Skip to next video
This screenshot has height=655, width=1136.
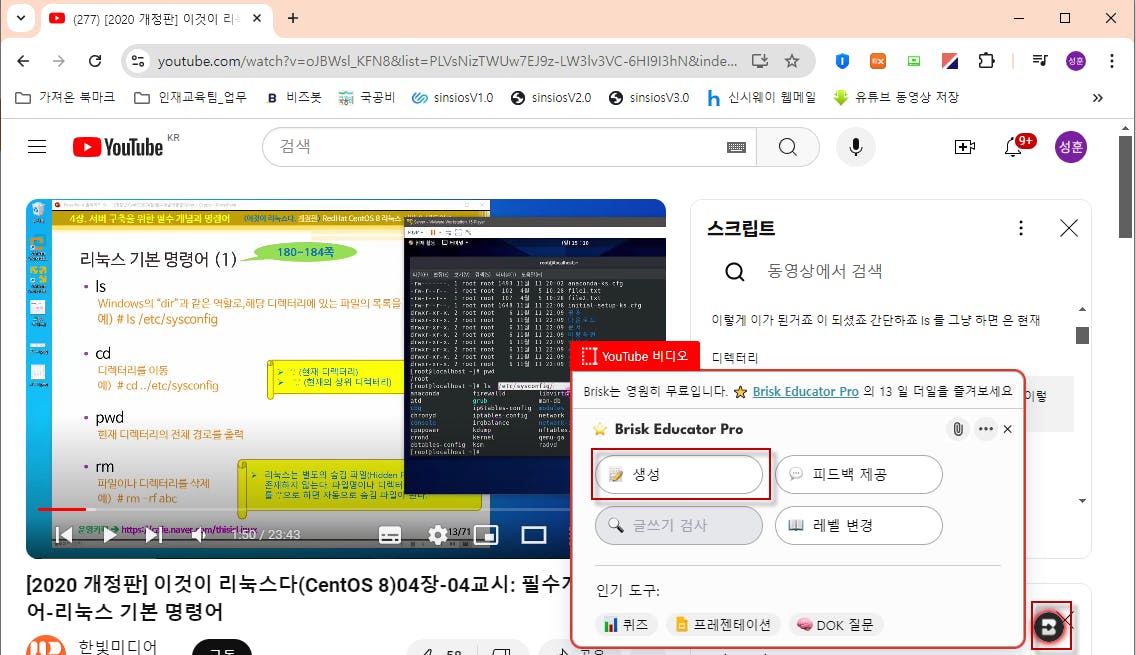153,535
